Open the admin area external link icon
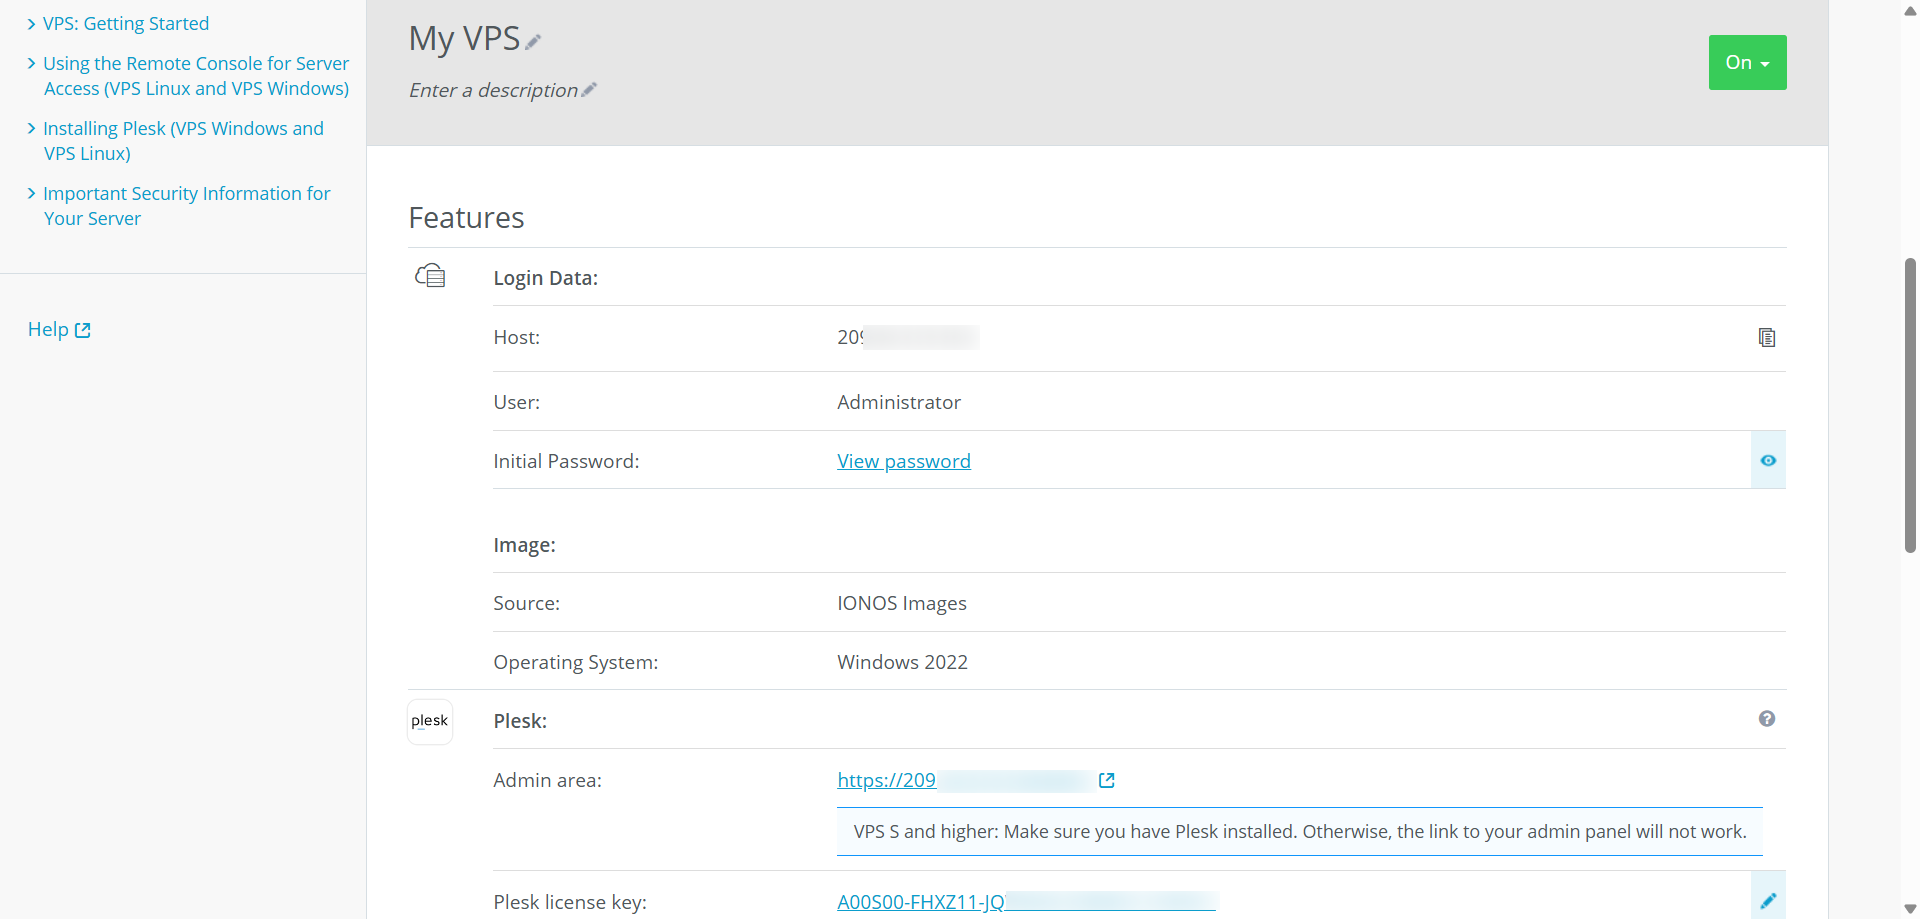Viewport: 1920px width, 919px height. [x=1107, y=780]
